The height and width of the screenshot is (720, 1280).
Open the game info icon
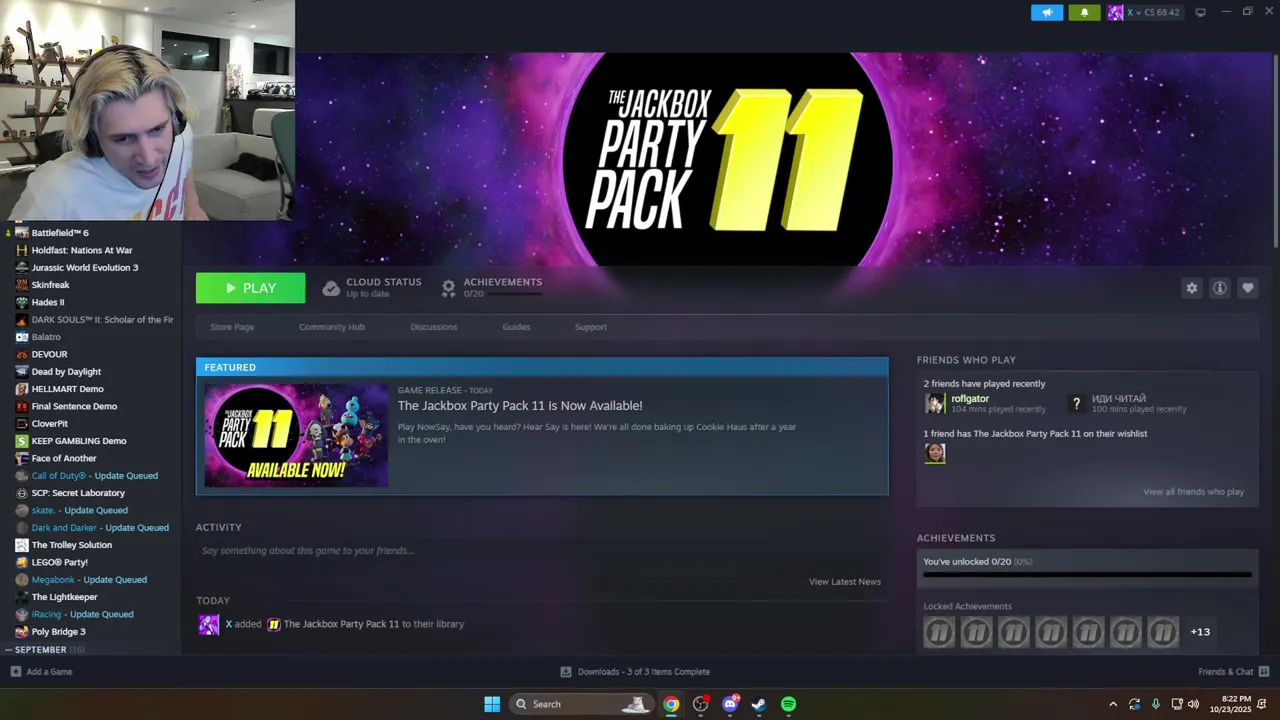(1219, 288)
